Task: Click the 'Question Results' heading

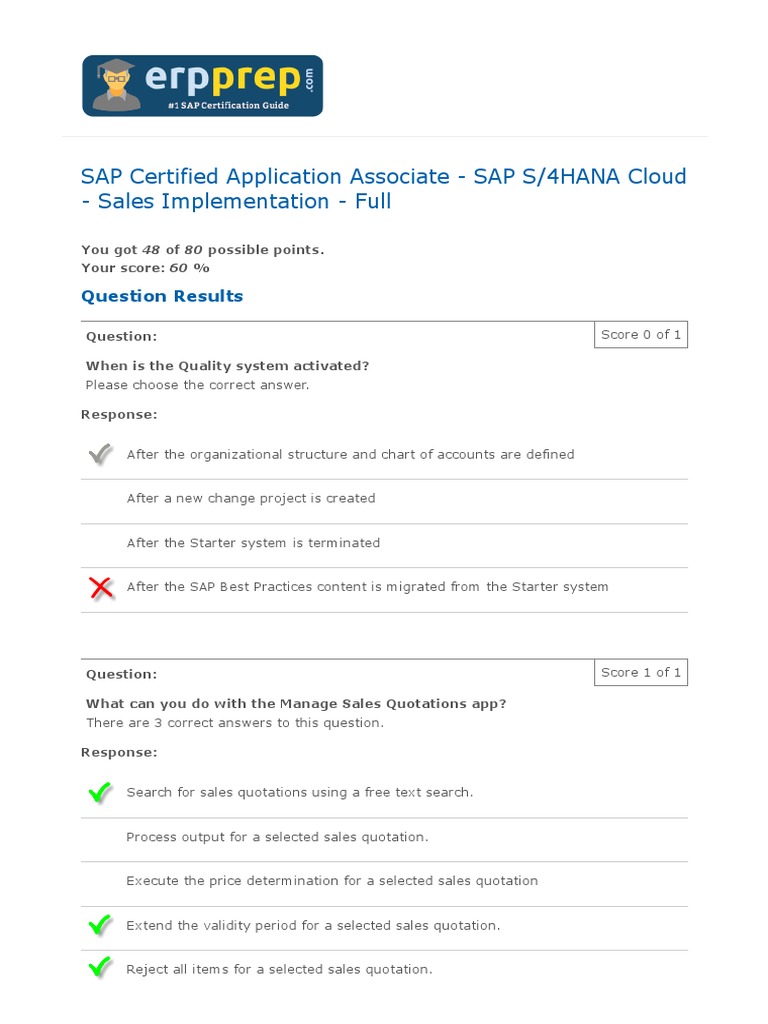Action: (162, 296)
